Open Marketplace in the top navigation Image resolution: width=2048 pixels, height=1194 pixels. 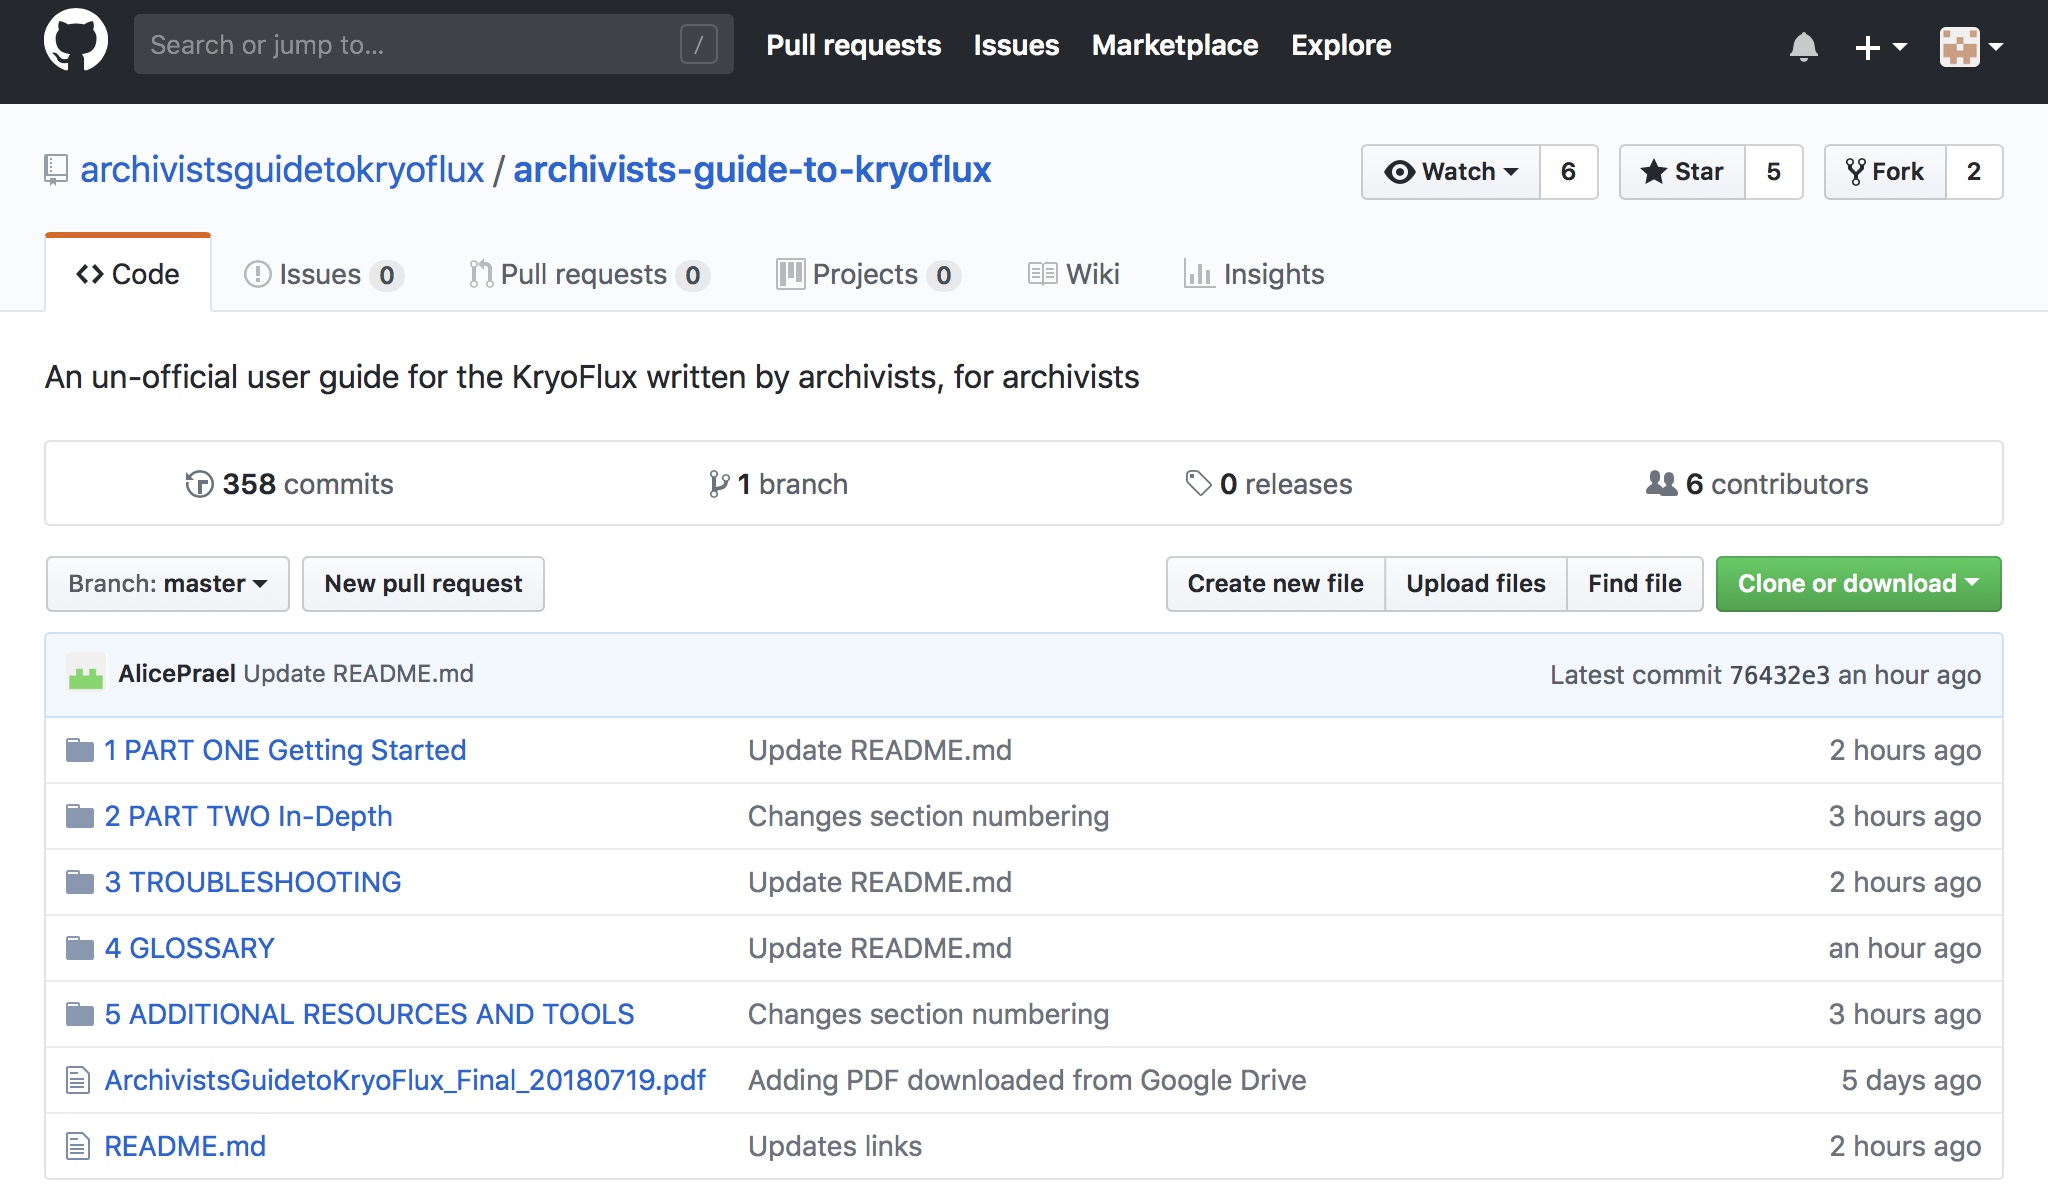coord(1175,45)
